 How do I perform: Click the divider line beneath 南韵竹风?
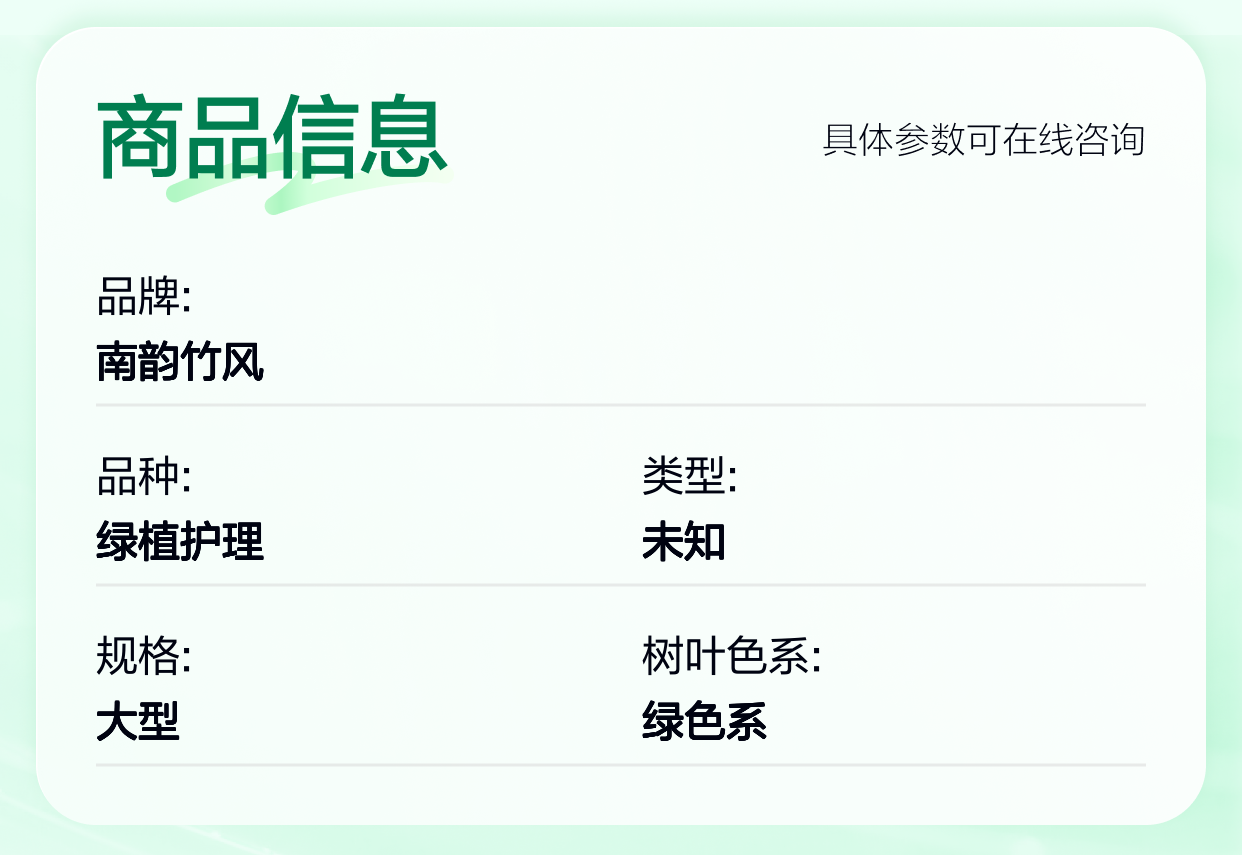click(x=621, y=405)
